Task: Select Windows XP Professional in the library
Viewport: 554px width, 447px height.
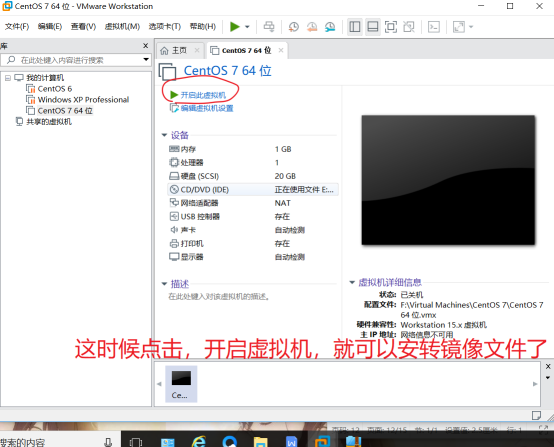Action: pyautogui.click(x=83, y=100)
